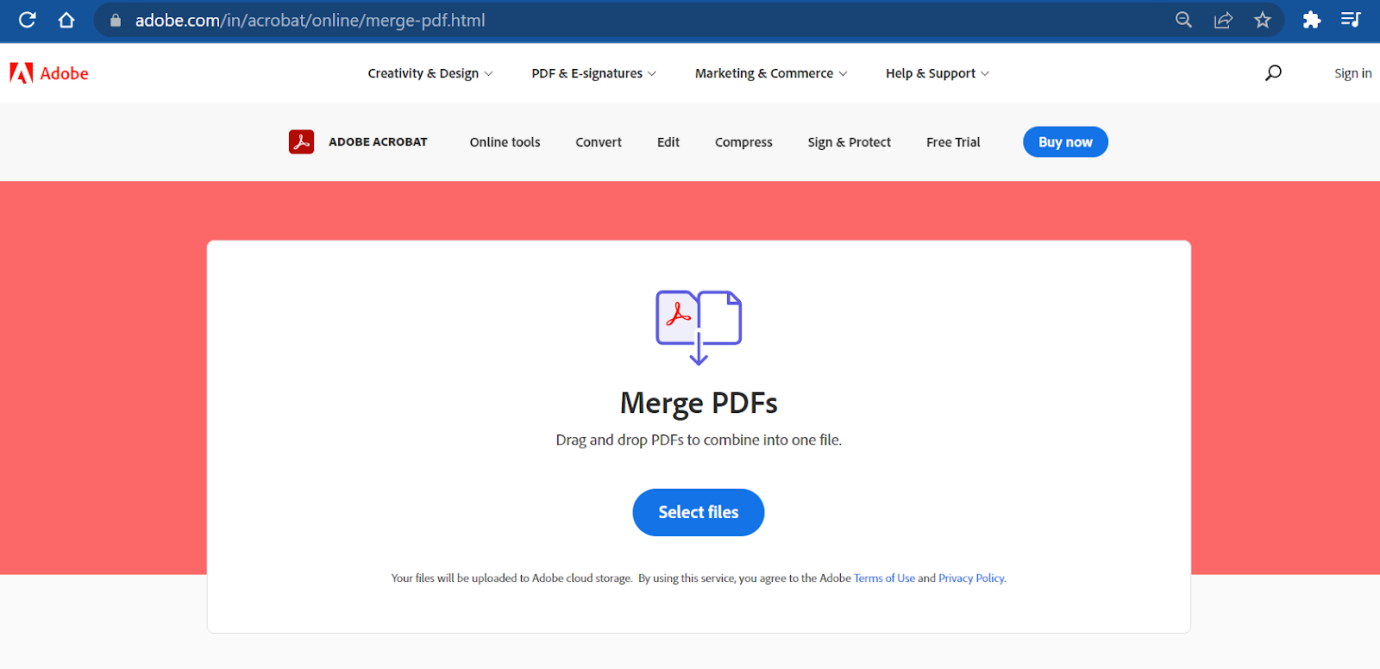Screen dimensions: 1380x669
Task: Open the Terms of Use link
Action: pyautogui.click(x=884, y=578)
